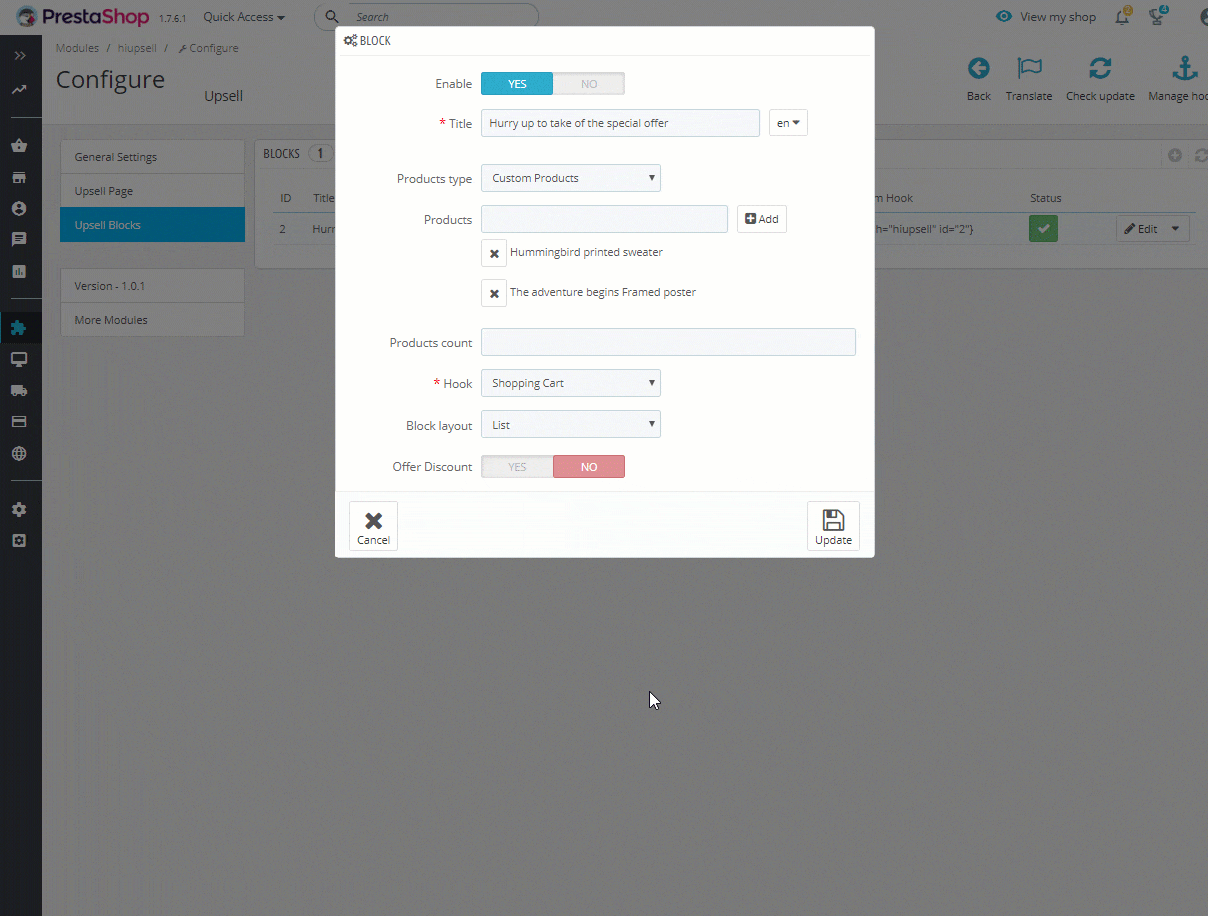Click the Version - 1.0.1 item

(x=152, y=286)
